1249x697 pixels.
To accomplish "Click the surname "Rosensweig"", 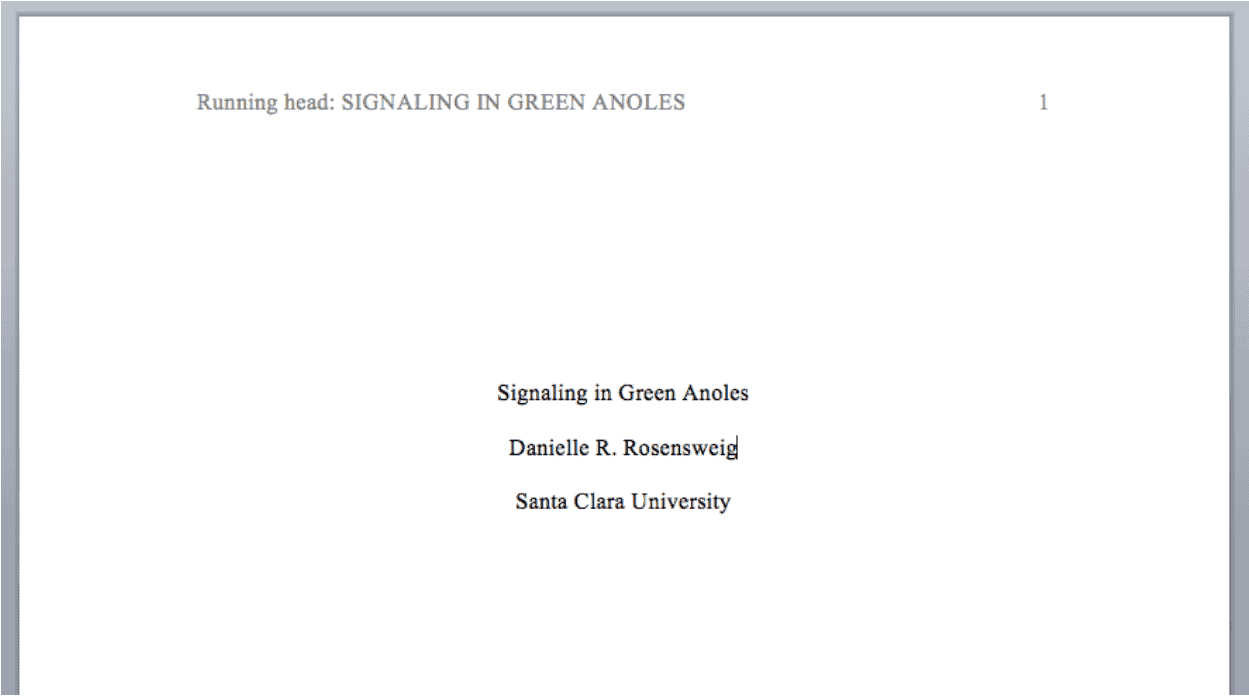I will pos(680,448).
